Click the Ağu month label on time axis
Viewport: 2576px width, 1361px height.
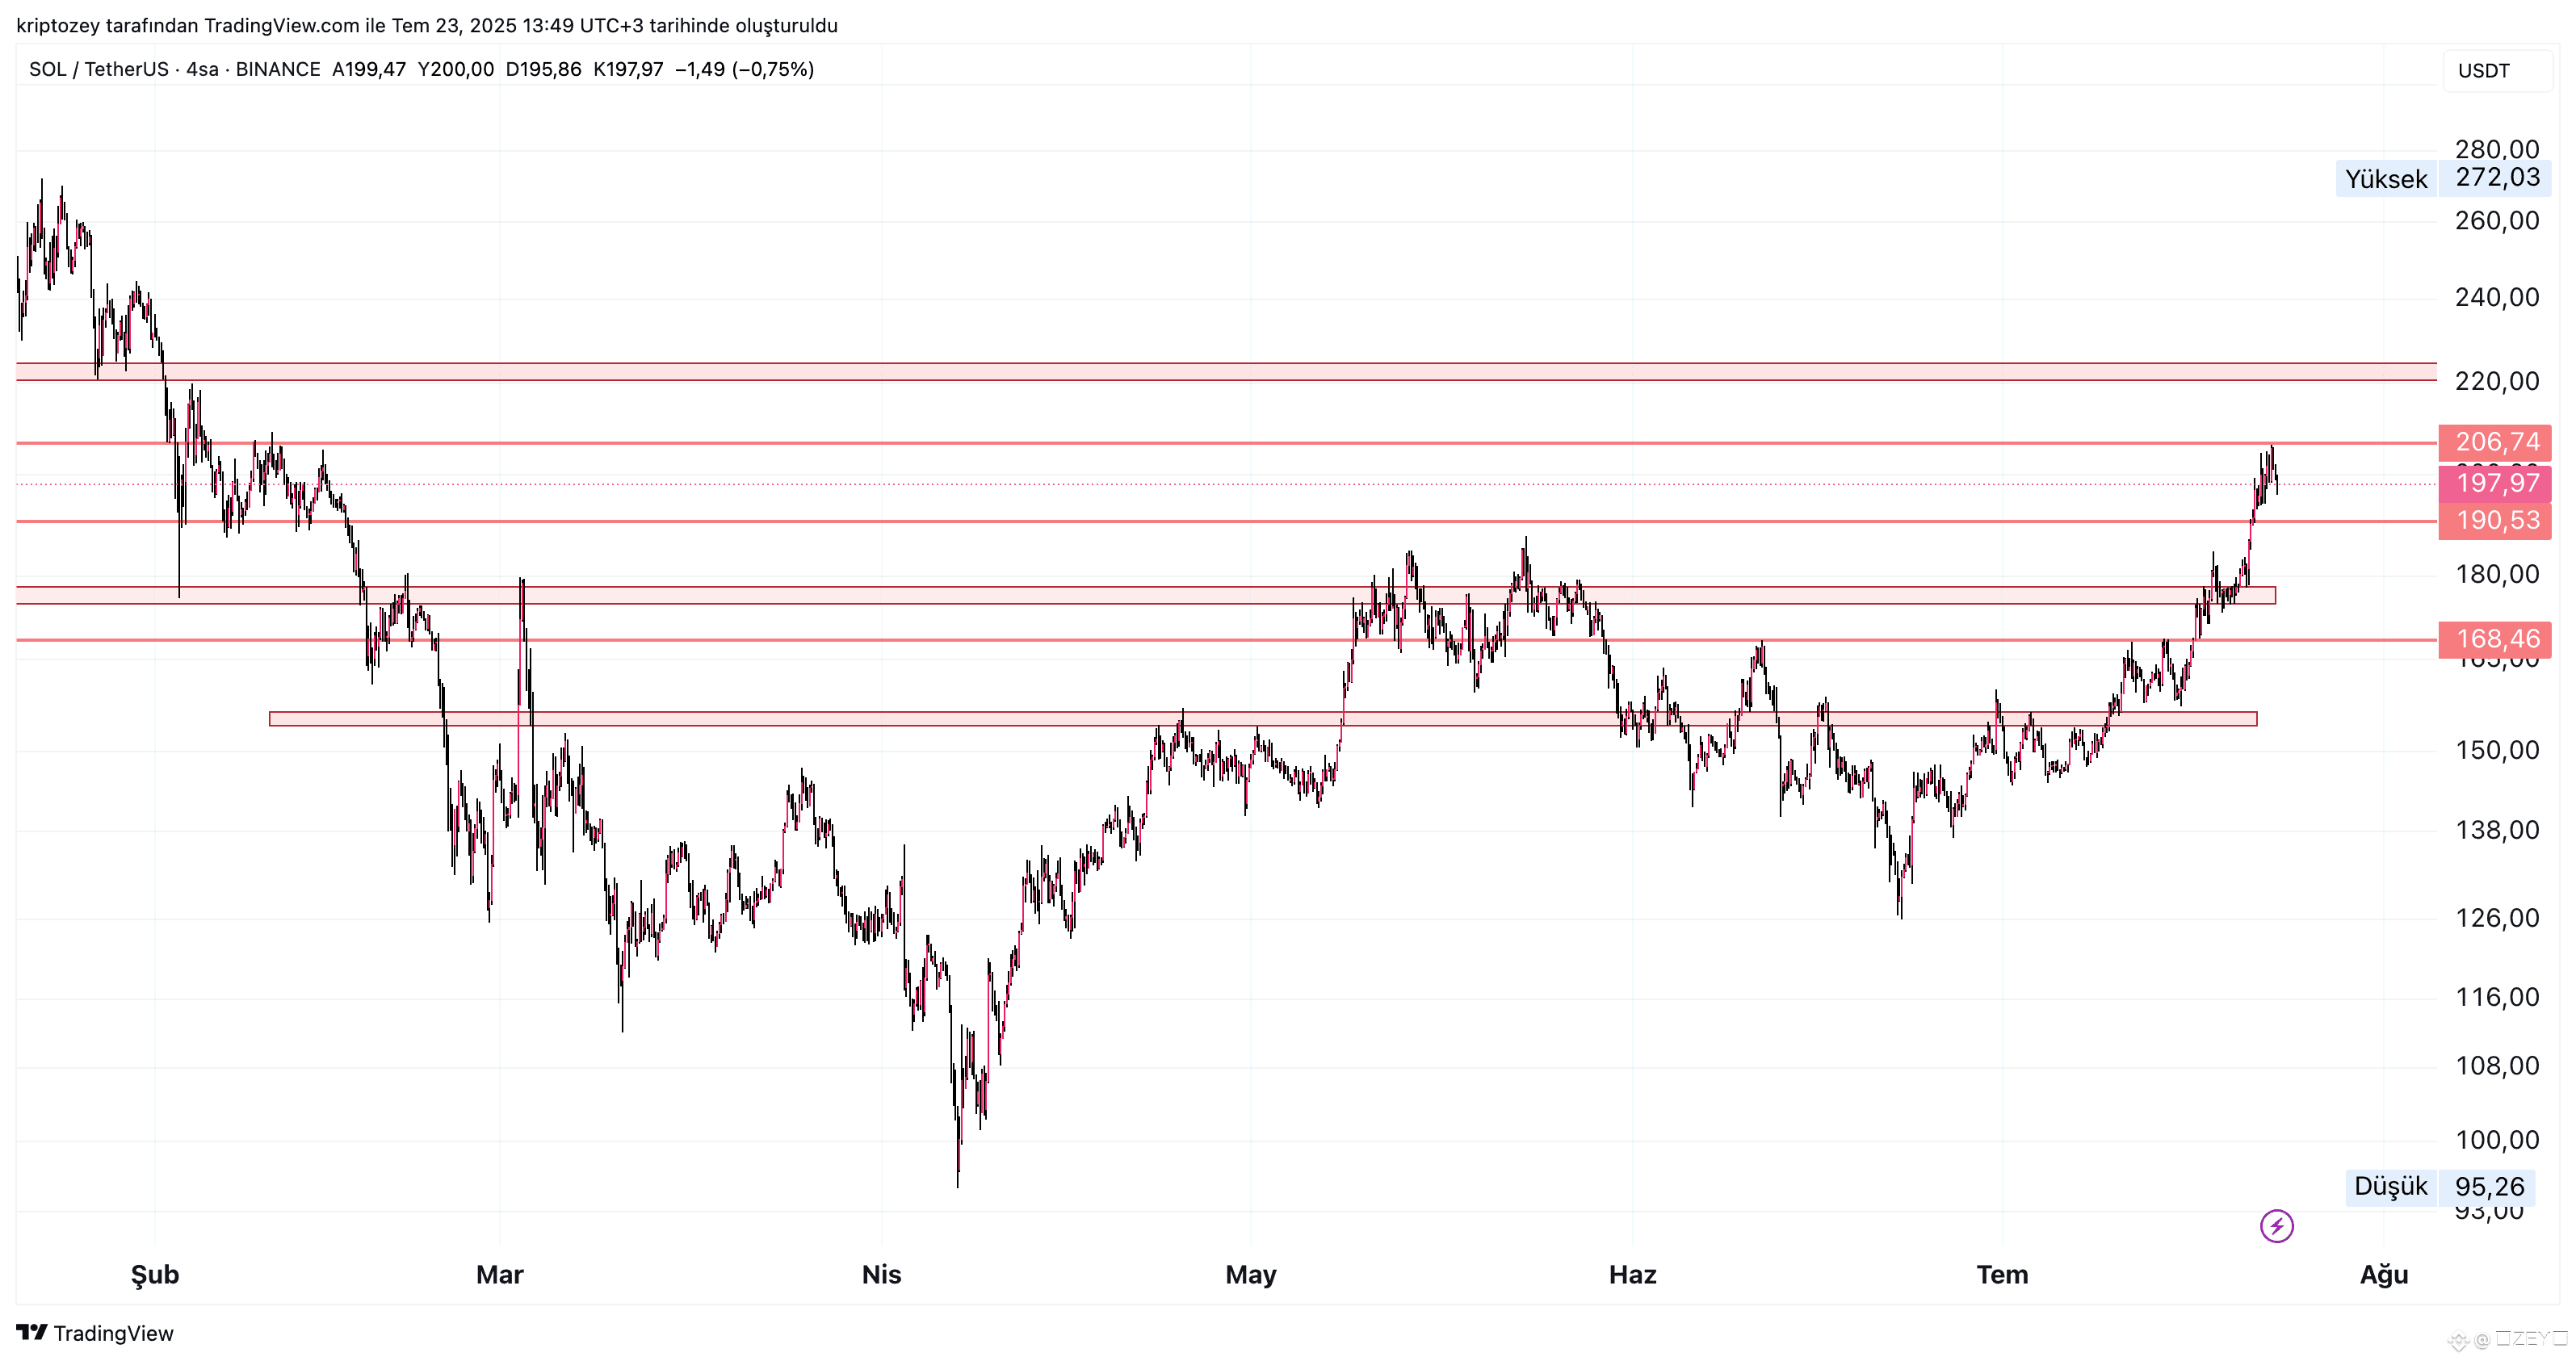[x=2385, y=1276]
